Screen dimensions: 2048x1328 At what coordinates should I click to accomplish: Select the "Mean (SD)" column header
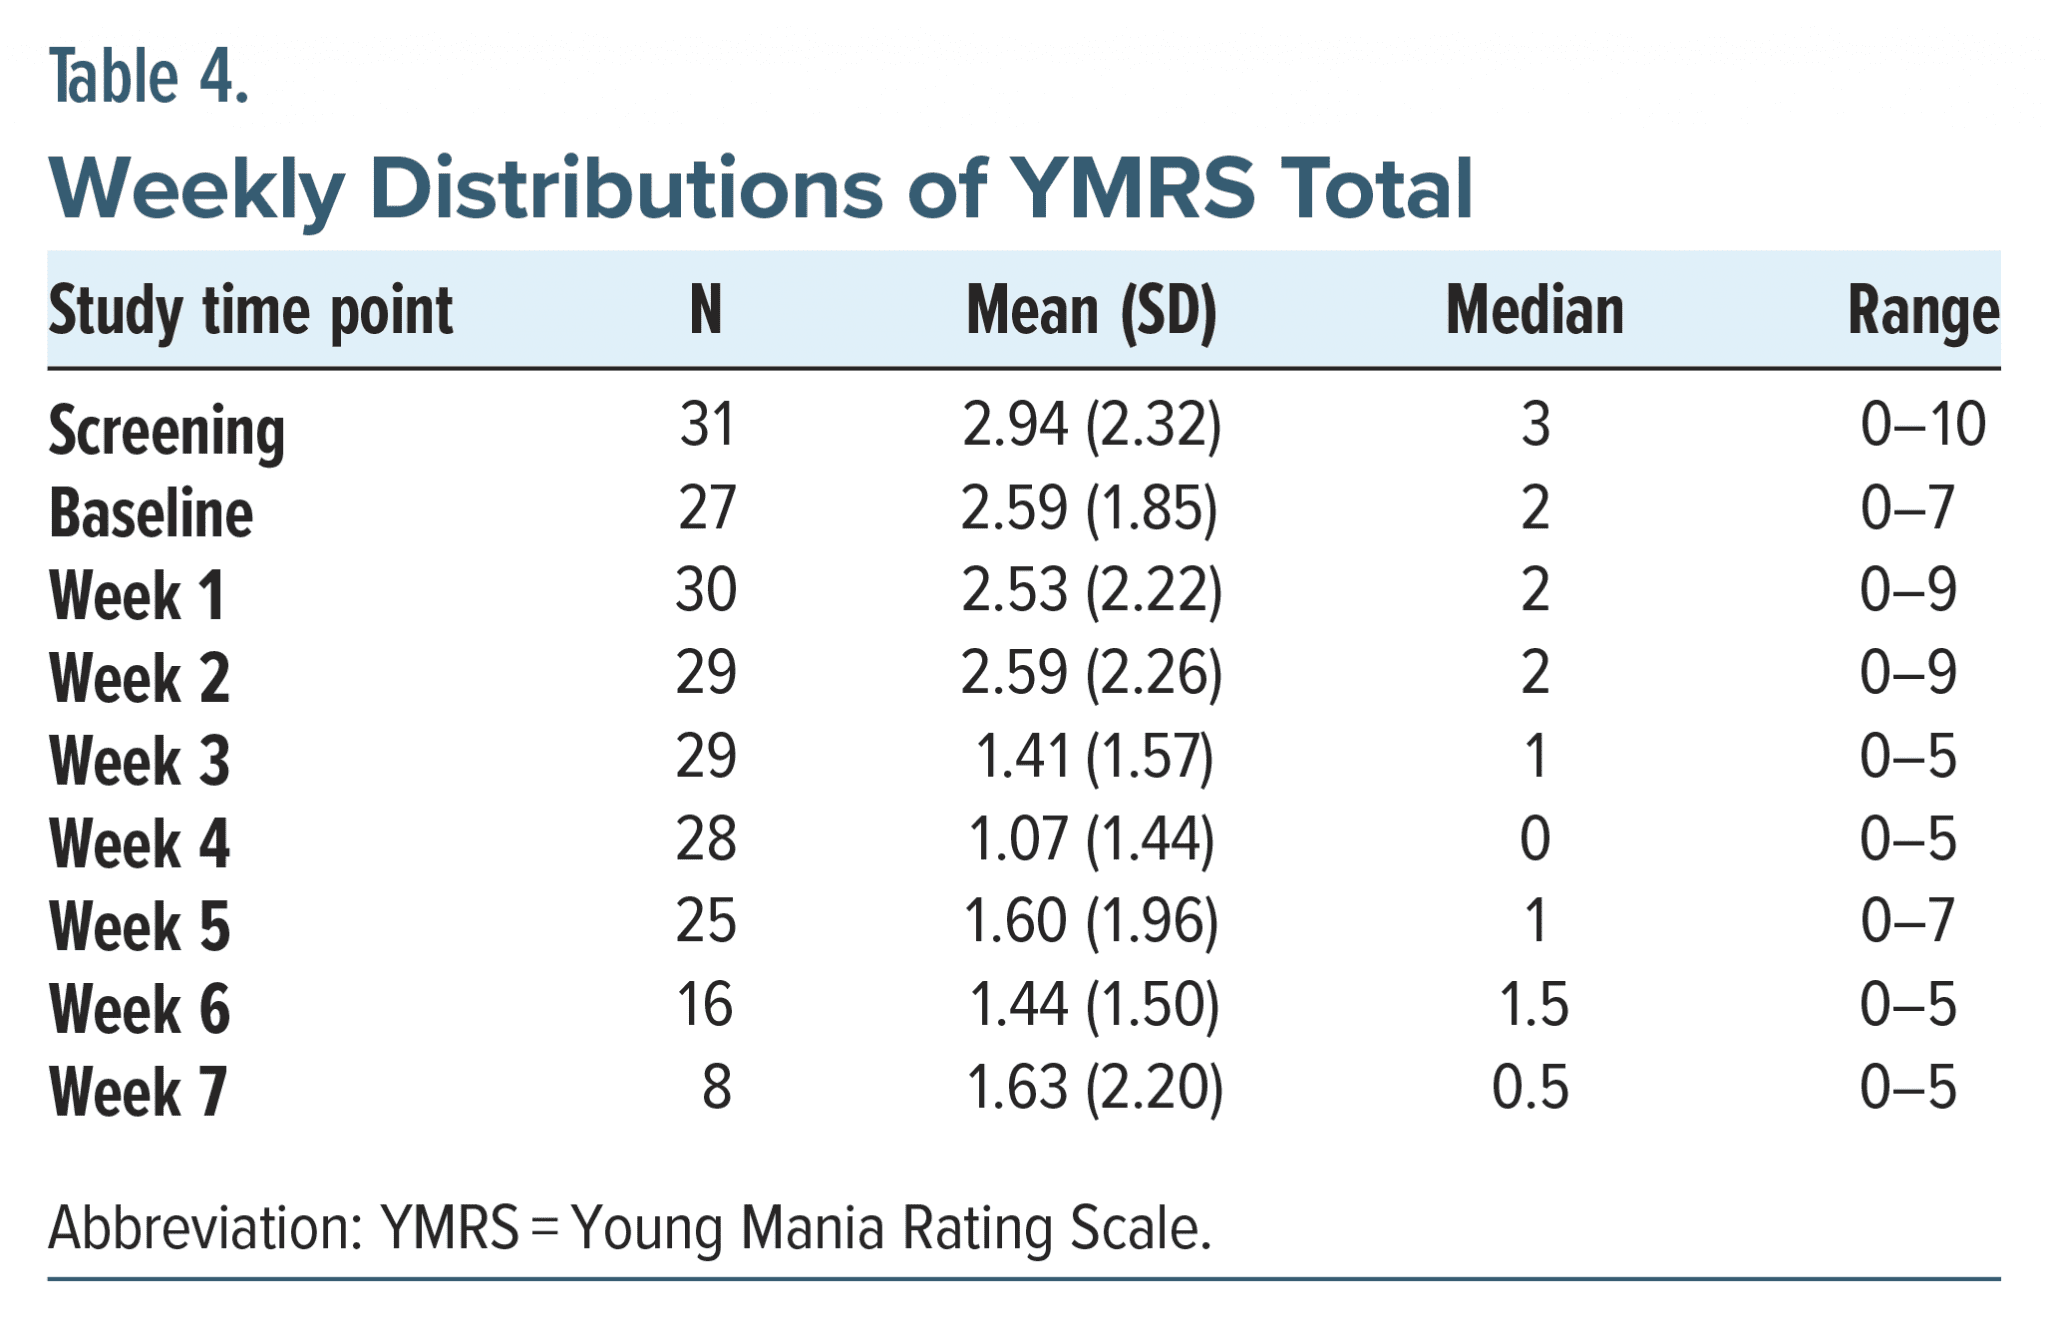click(1091, 311)
